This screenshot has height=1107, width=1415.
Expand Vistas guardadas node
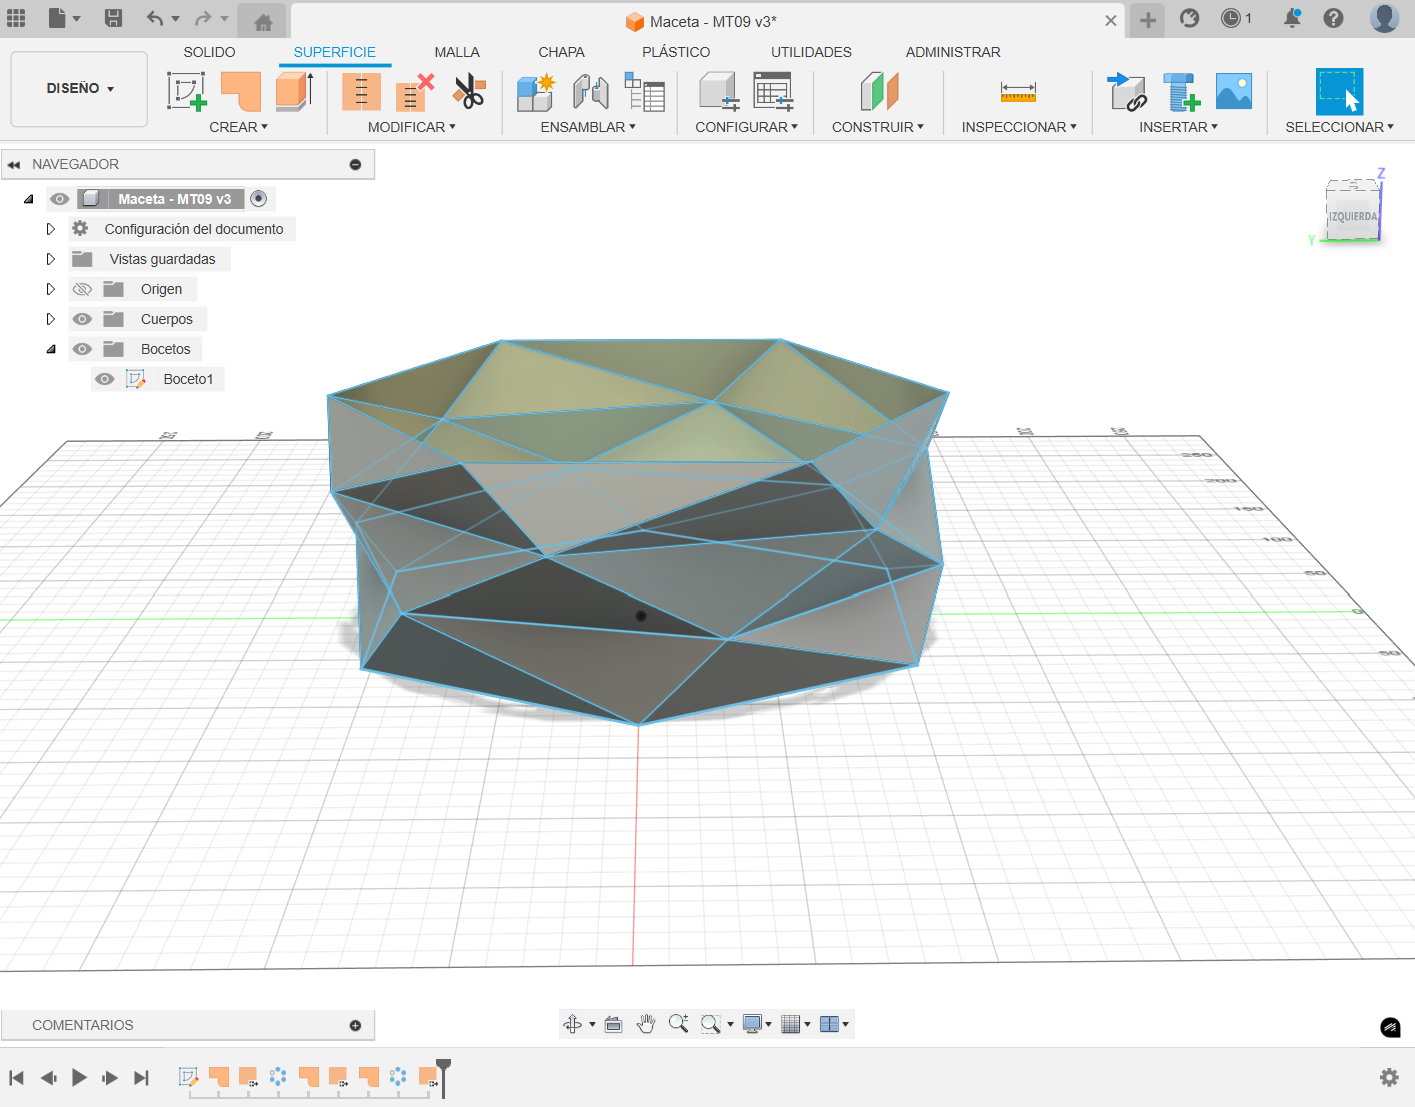[51, 259]
